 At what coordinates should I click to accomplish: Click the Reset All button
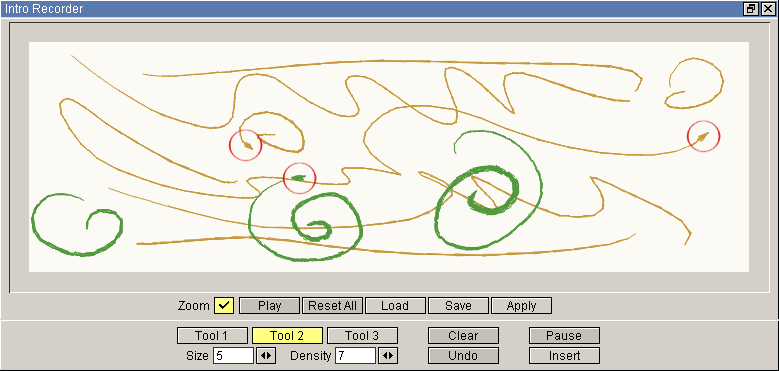tap(332, 306)
